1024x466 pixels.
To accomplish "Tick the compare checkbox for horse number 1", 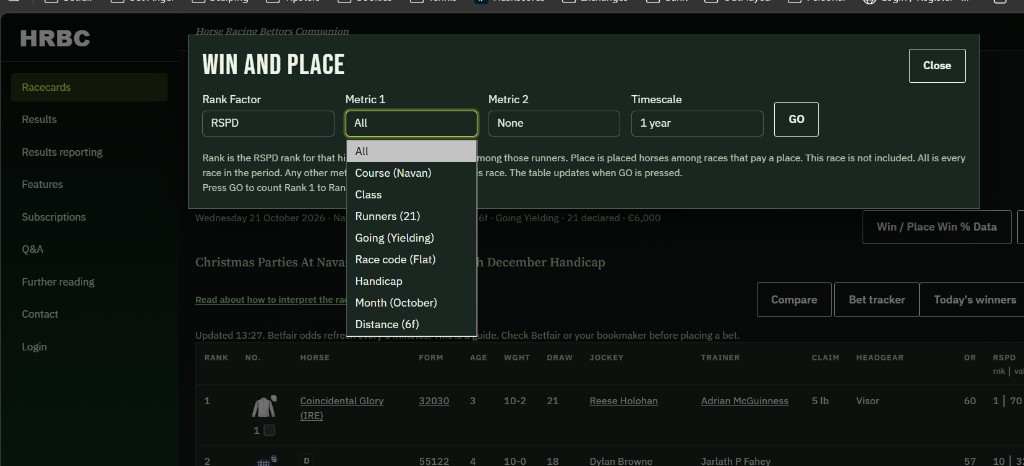I will point(269,430).
